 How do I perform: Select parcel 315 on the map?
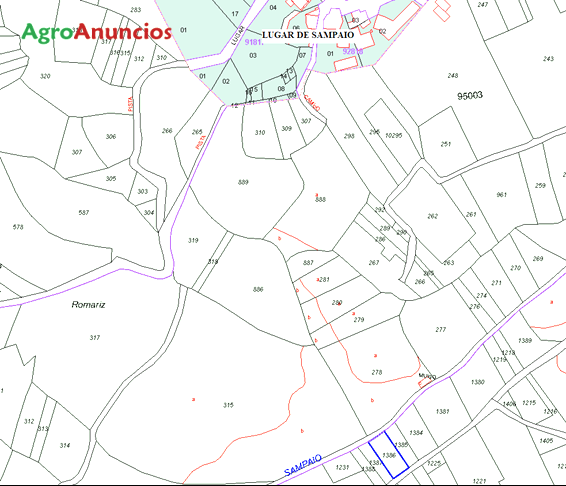coord(228,405)
